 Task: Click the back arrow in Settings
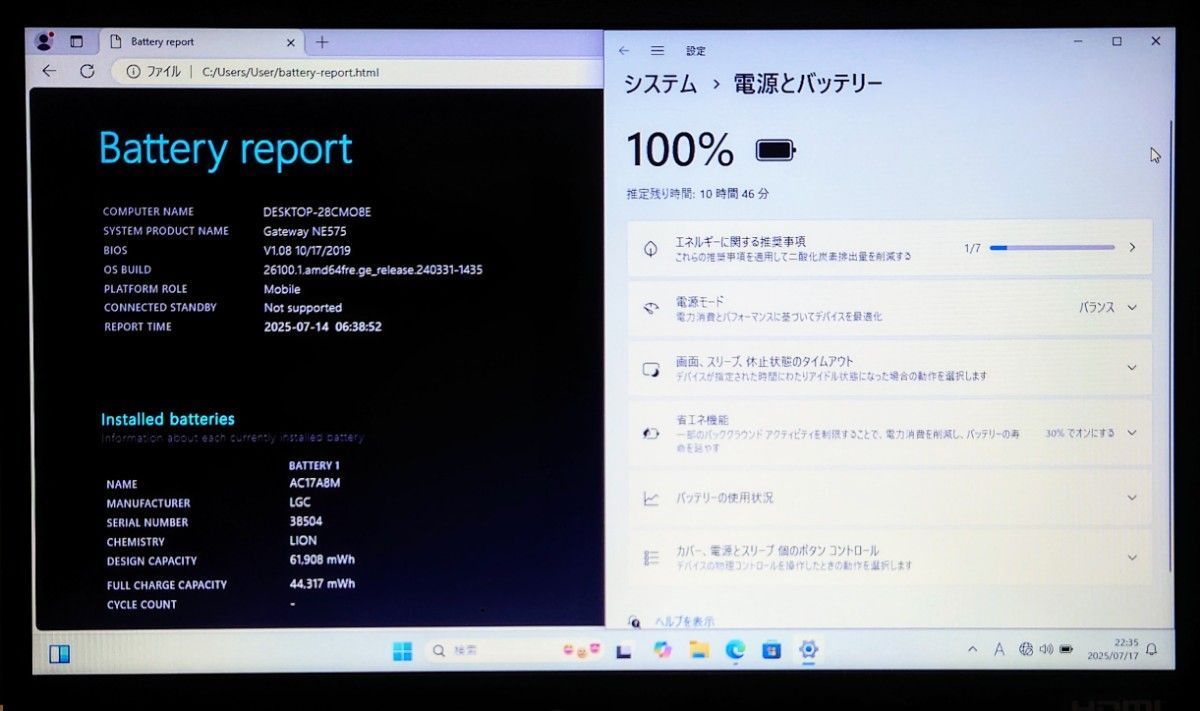(x=623, y=51)
